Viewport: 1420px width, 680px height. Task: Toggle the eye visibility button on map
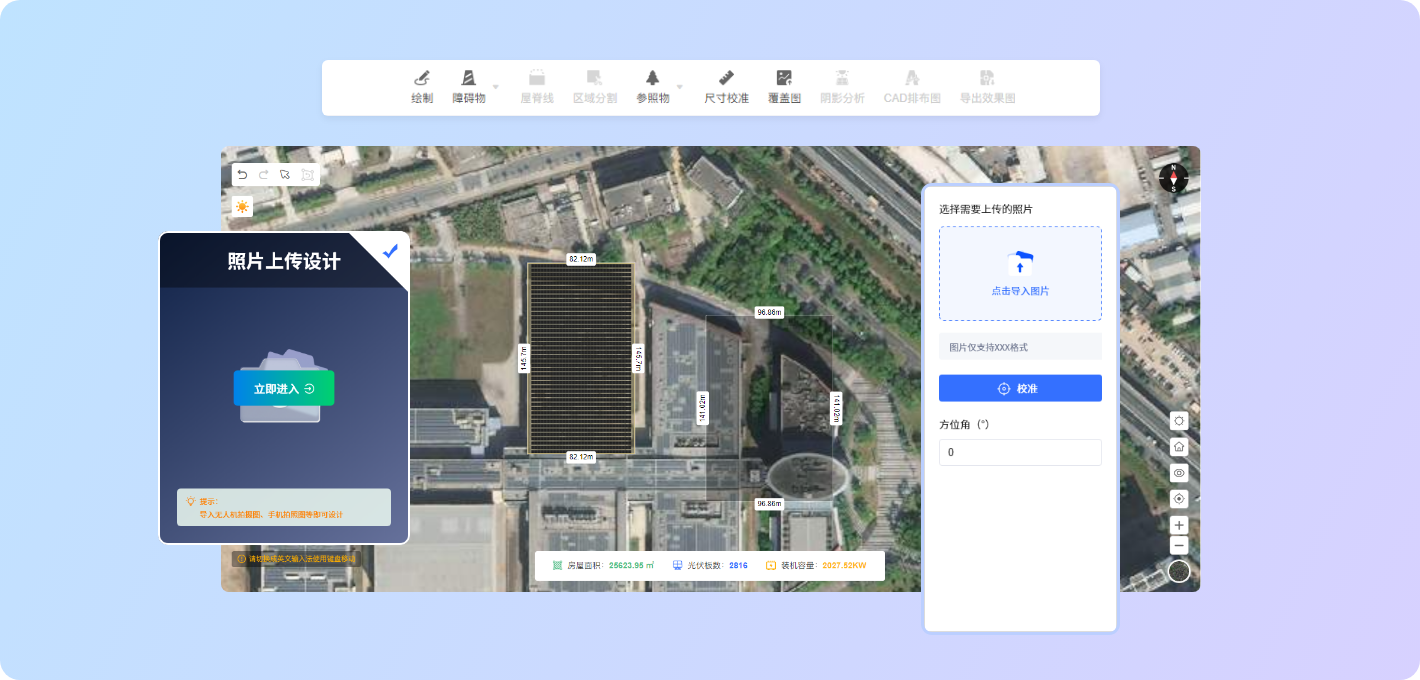(x=1179, y=473)
